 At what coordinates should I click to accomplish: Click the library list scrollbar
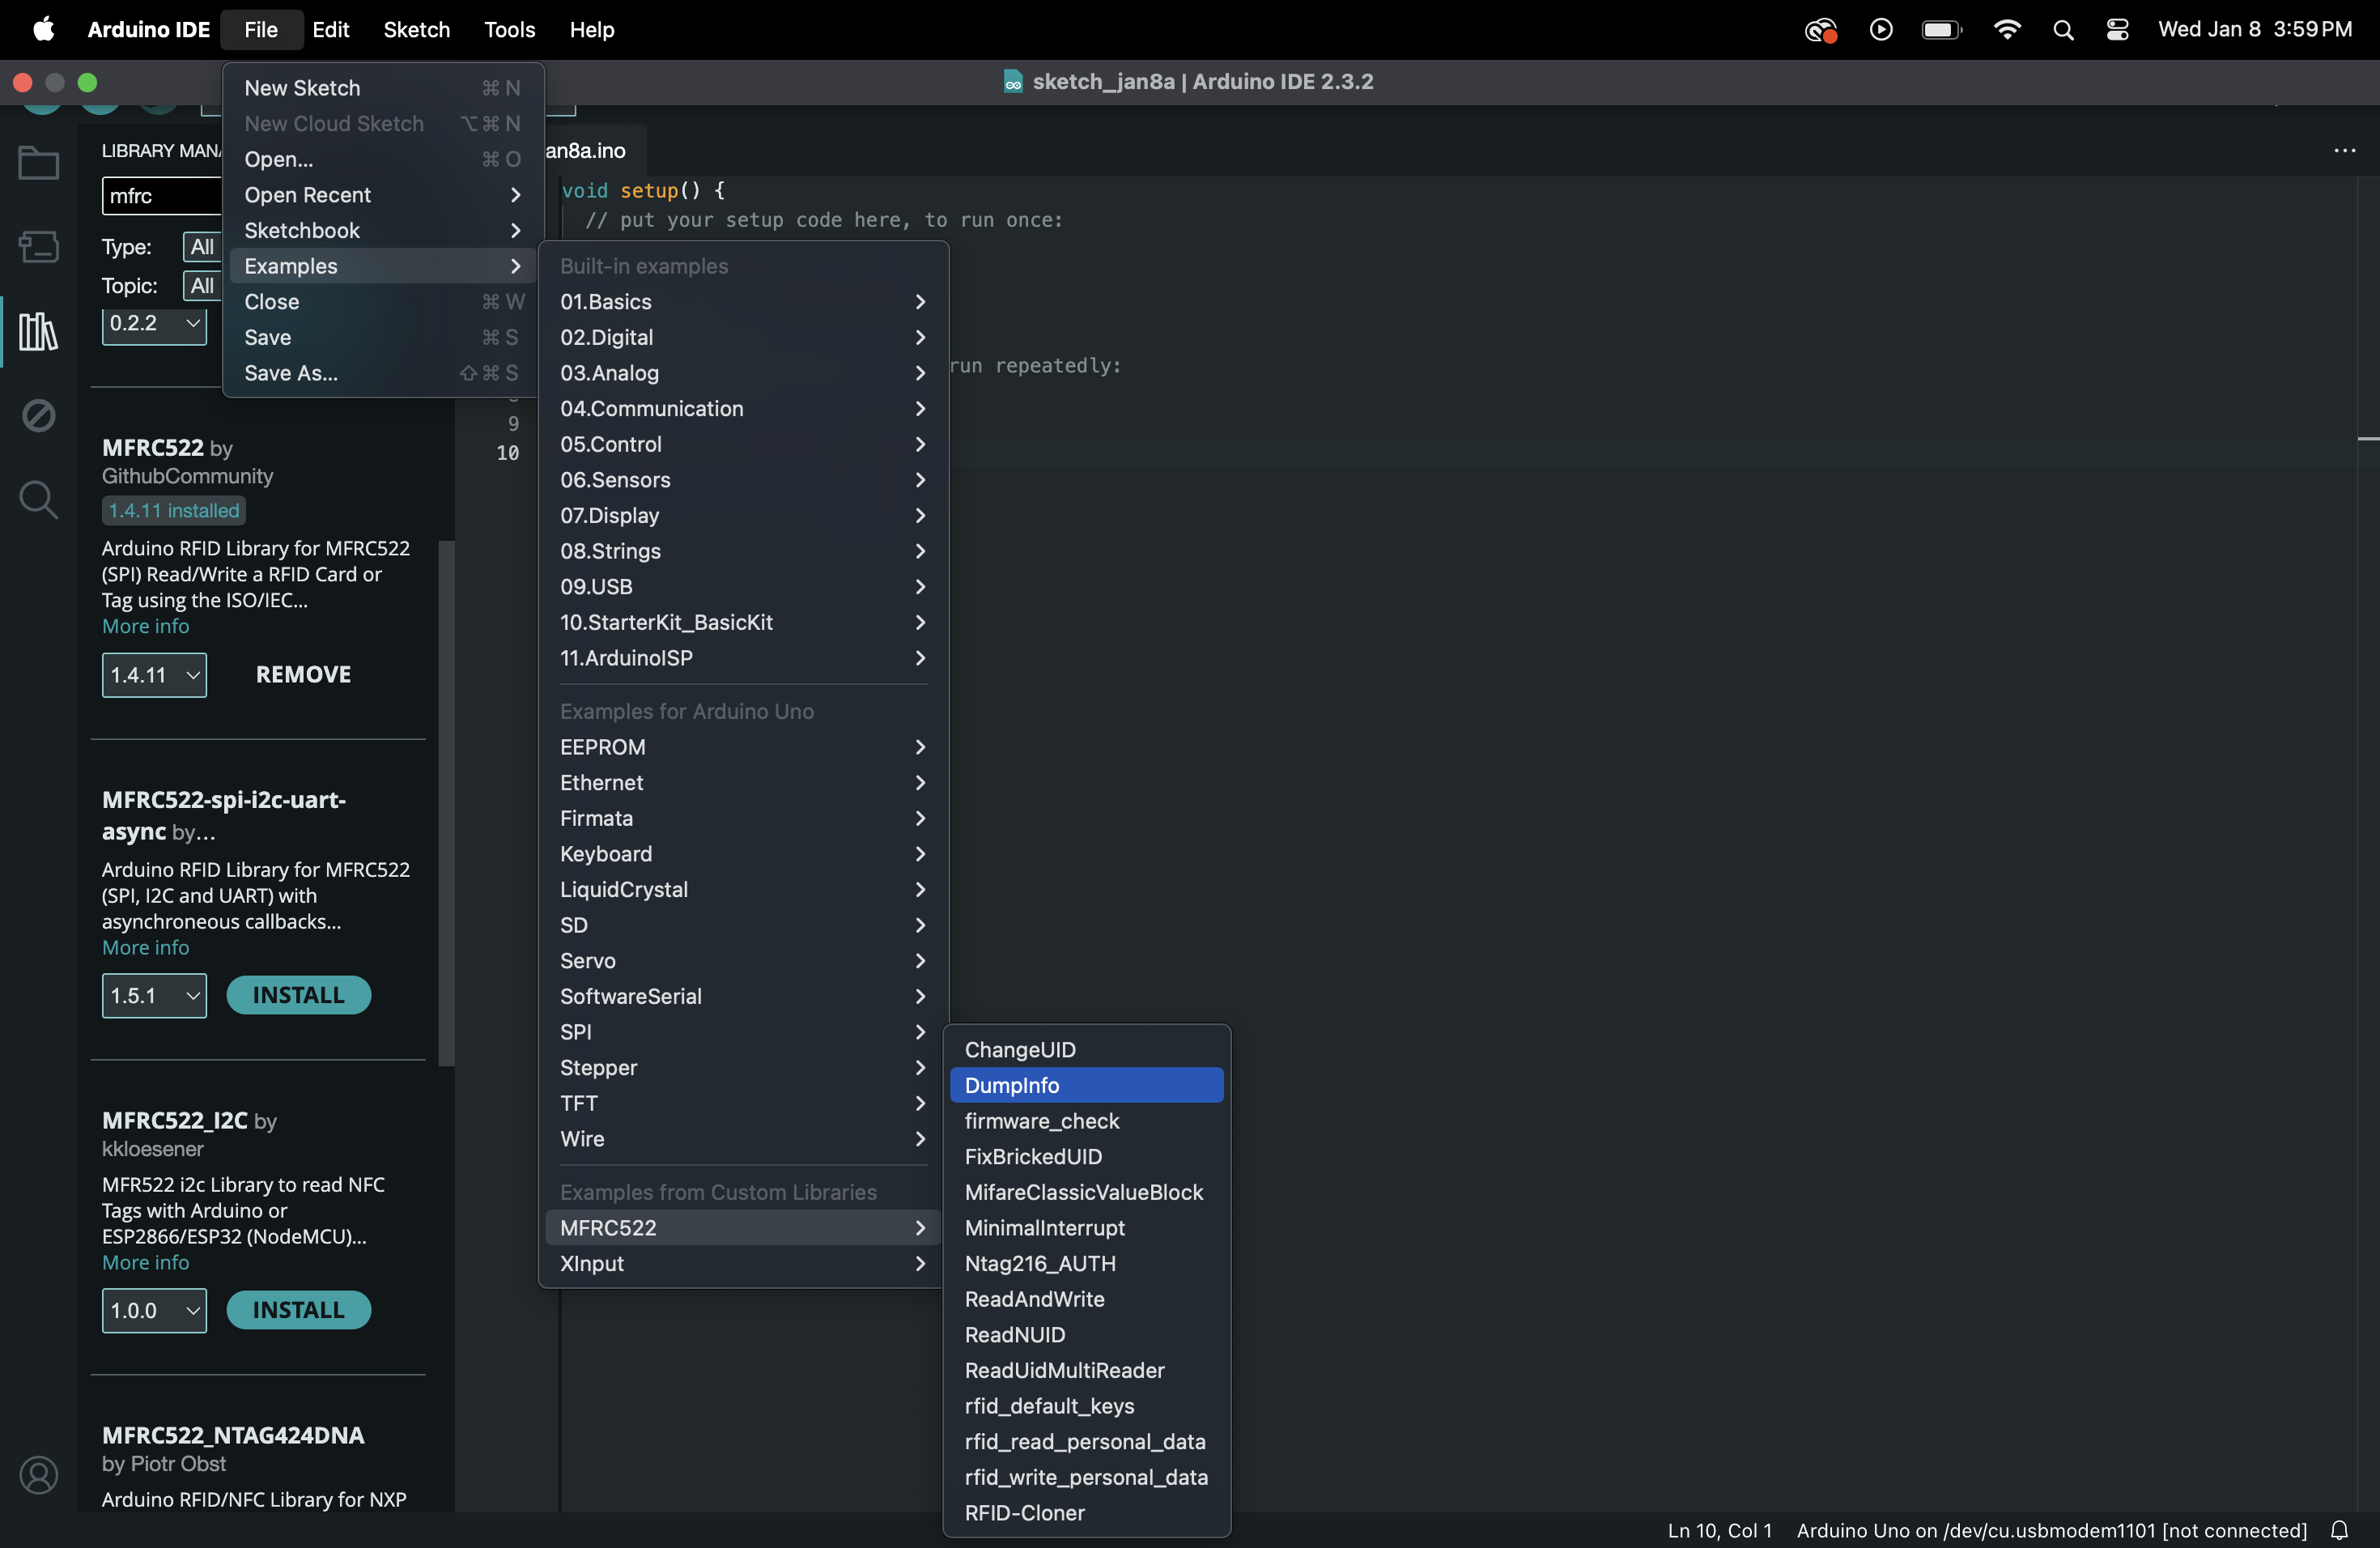(x=446, y=803)
